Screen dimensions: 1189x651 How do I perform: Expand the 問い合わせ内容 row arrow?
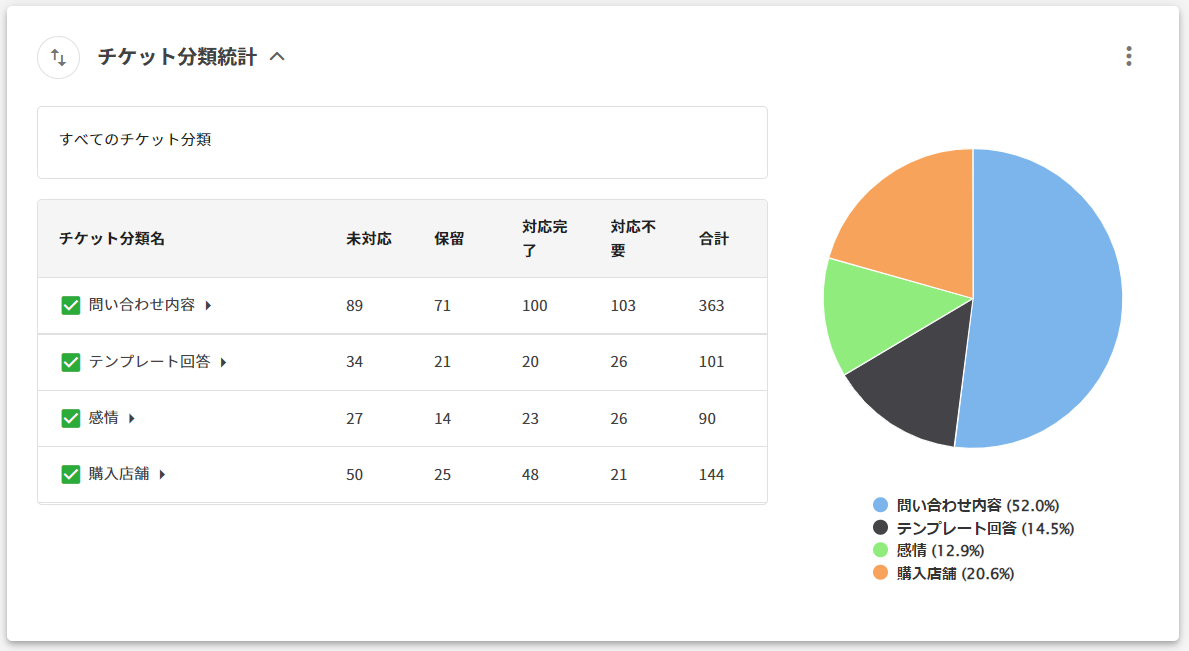pyautogui.click(x=208, y=306)
